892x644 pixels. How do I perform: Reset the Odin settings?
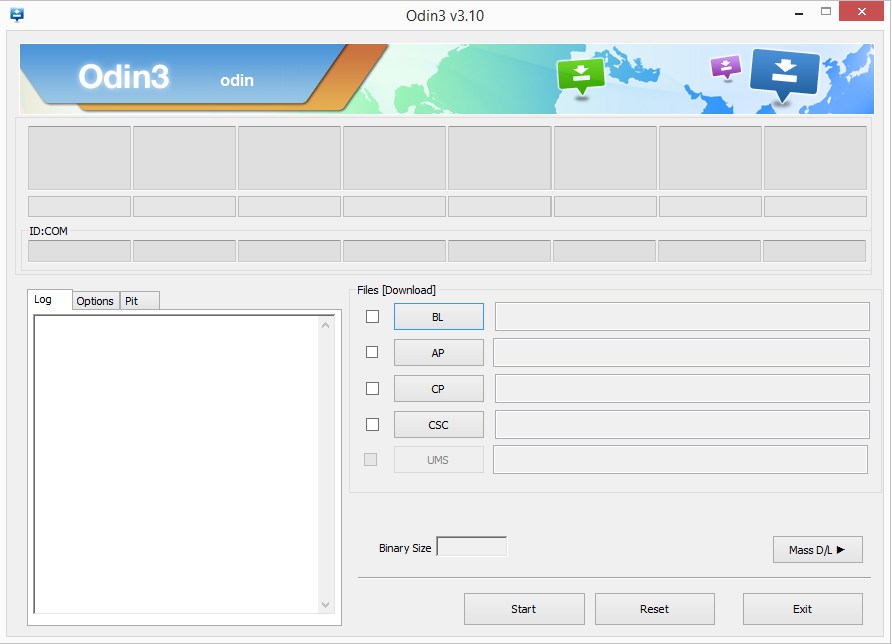pos(655,609)
